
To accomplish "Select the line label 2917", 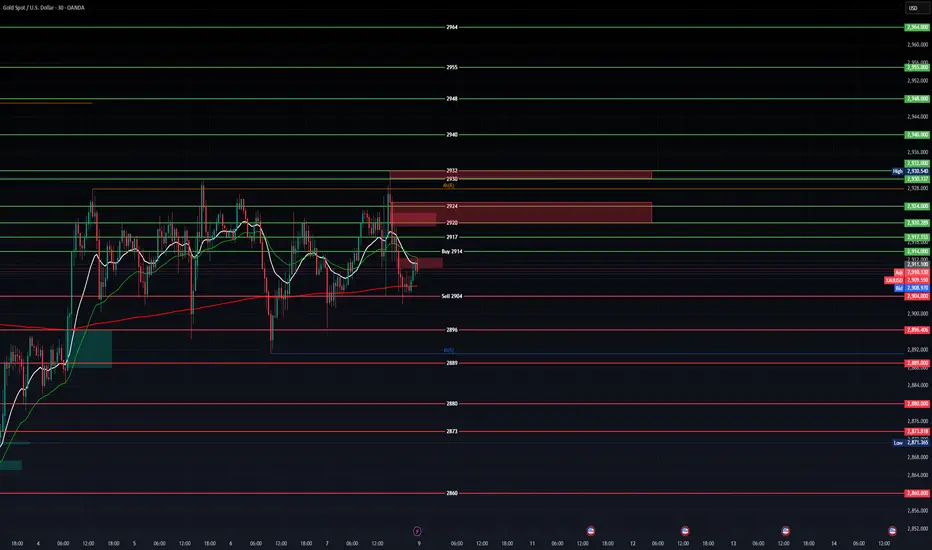I will (452, 237).
